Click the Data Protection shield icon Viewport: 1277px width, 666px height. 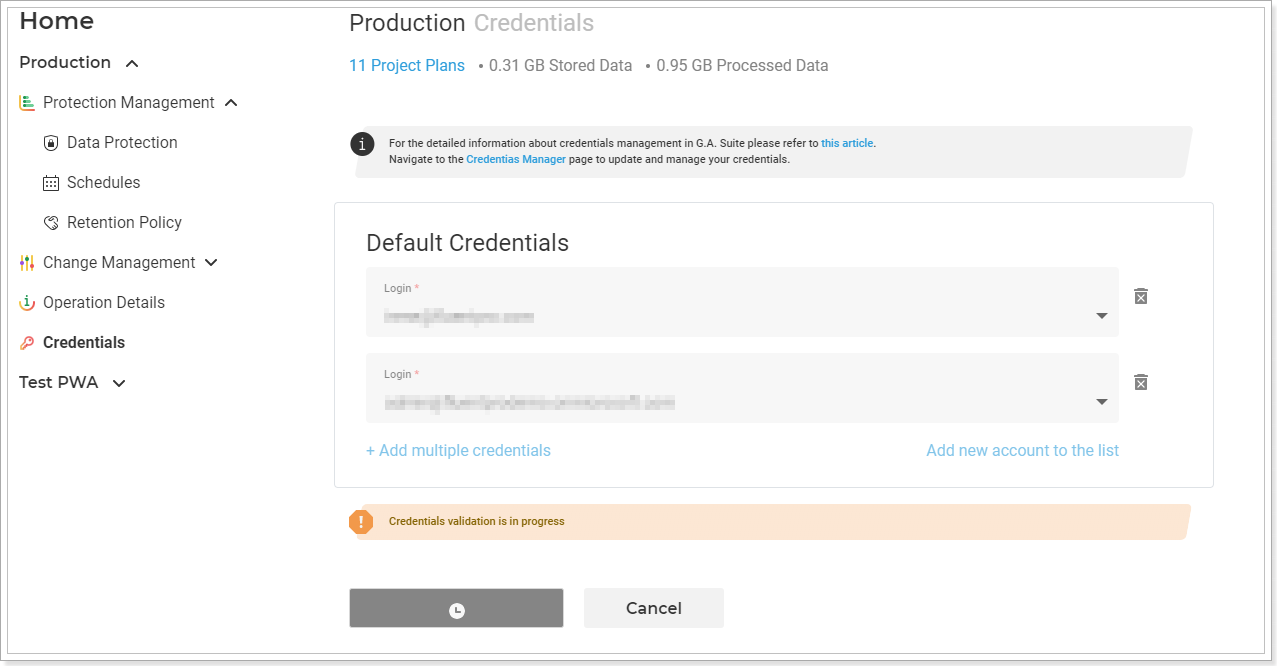51,143
